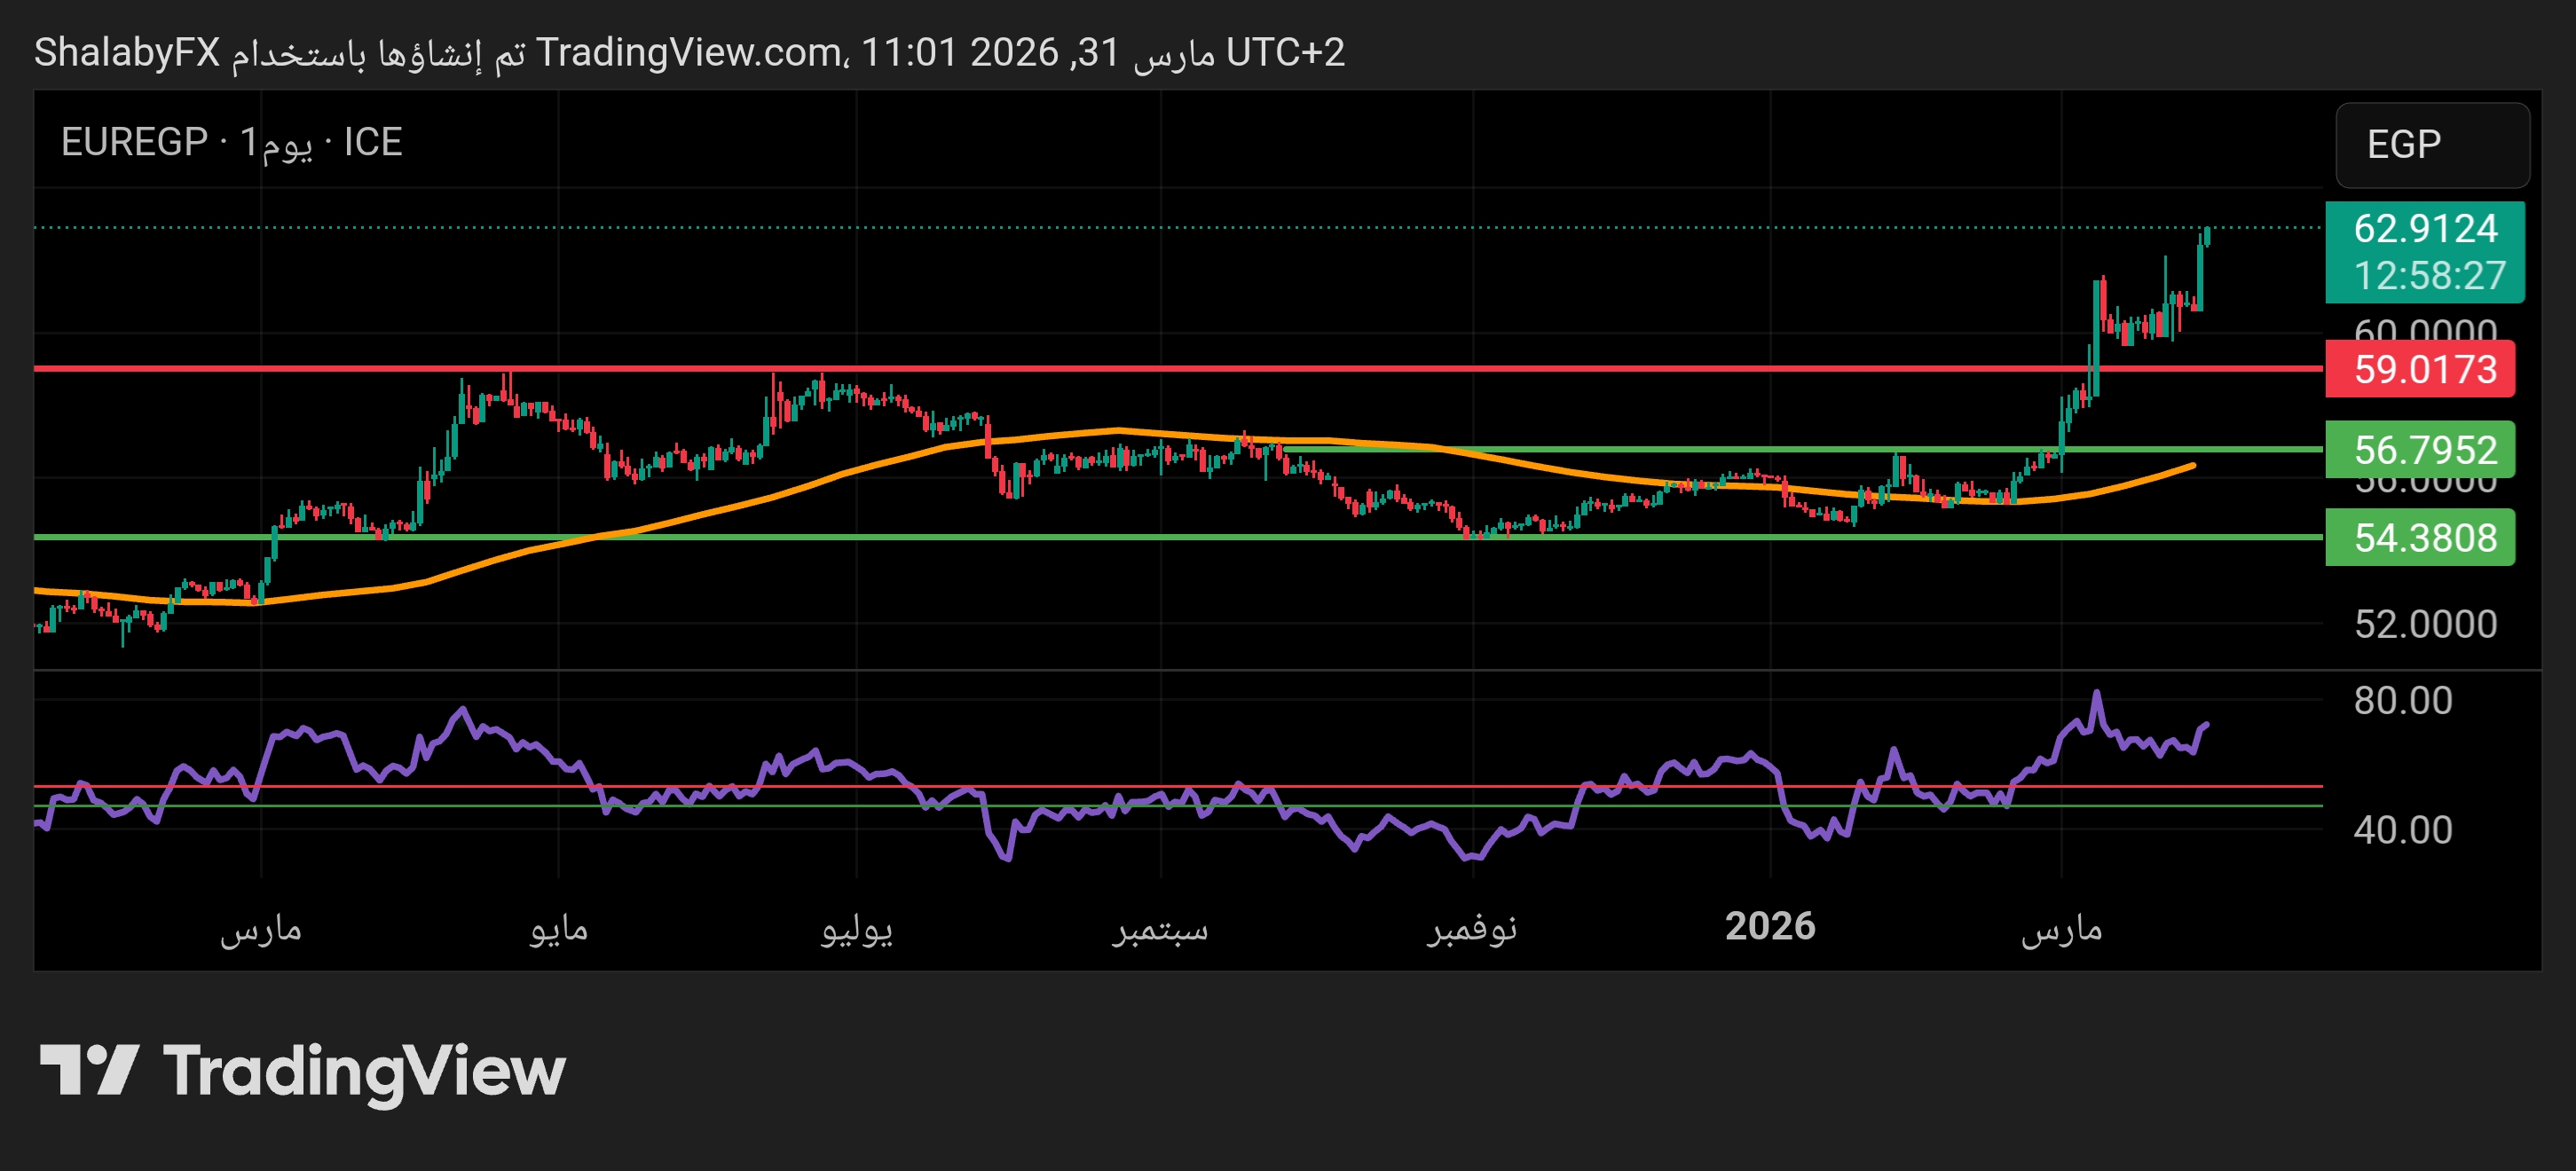The width and height of the screenshot is (2576, 1171).
Task: Click the نوفمبر month label on time axis
Action: [1471, 929]
